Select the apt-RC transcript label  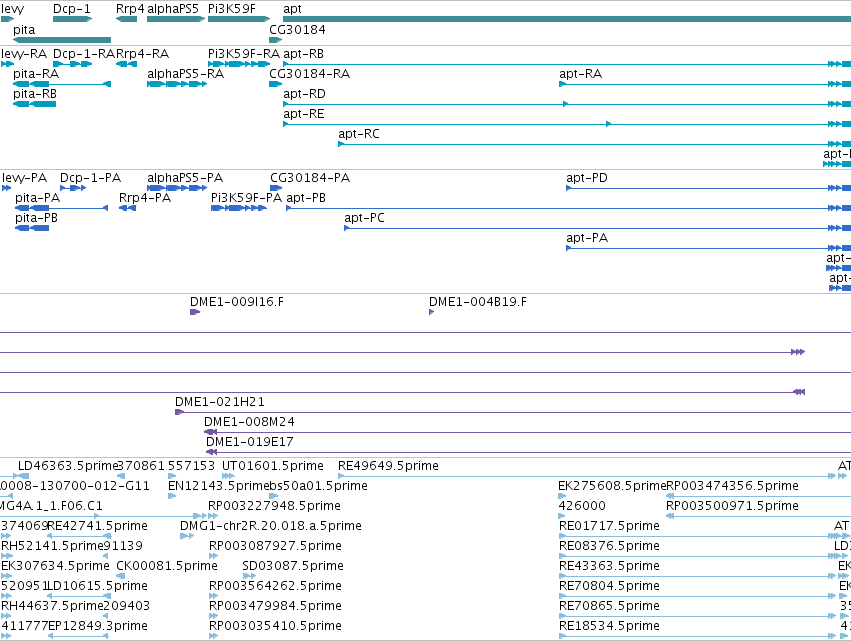(359, 134)
